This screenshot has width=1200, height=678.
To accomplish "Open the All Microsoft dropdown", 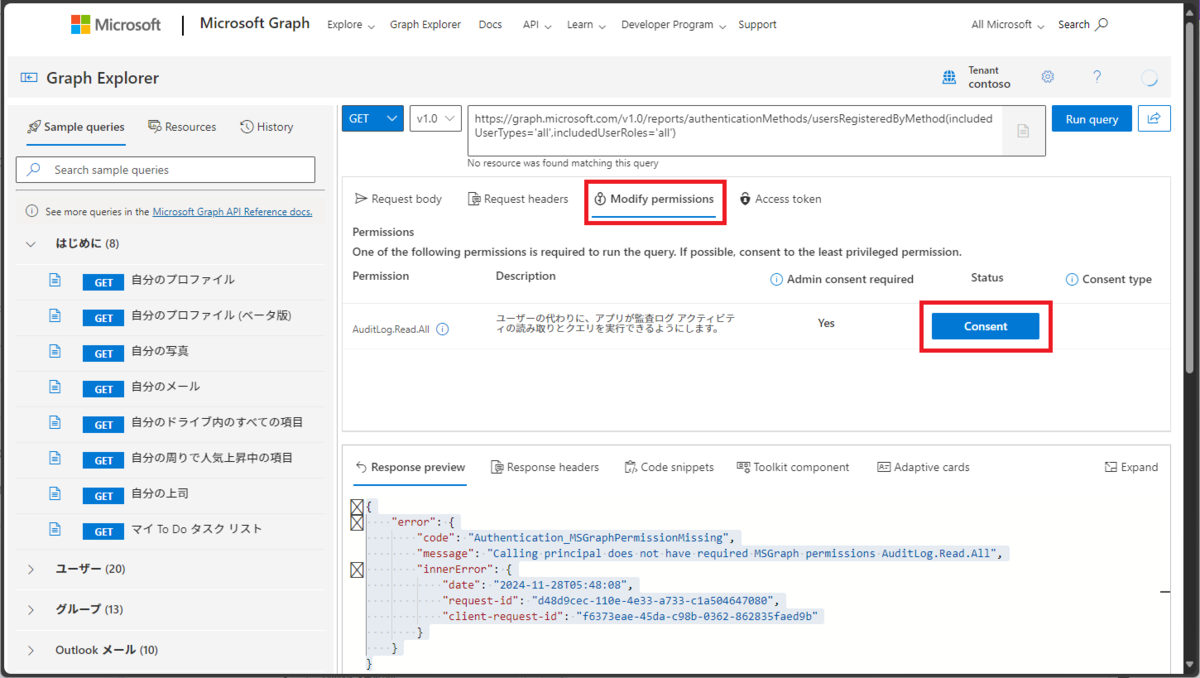I will click(x=1008, y=25).
